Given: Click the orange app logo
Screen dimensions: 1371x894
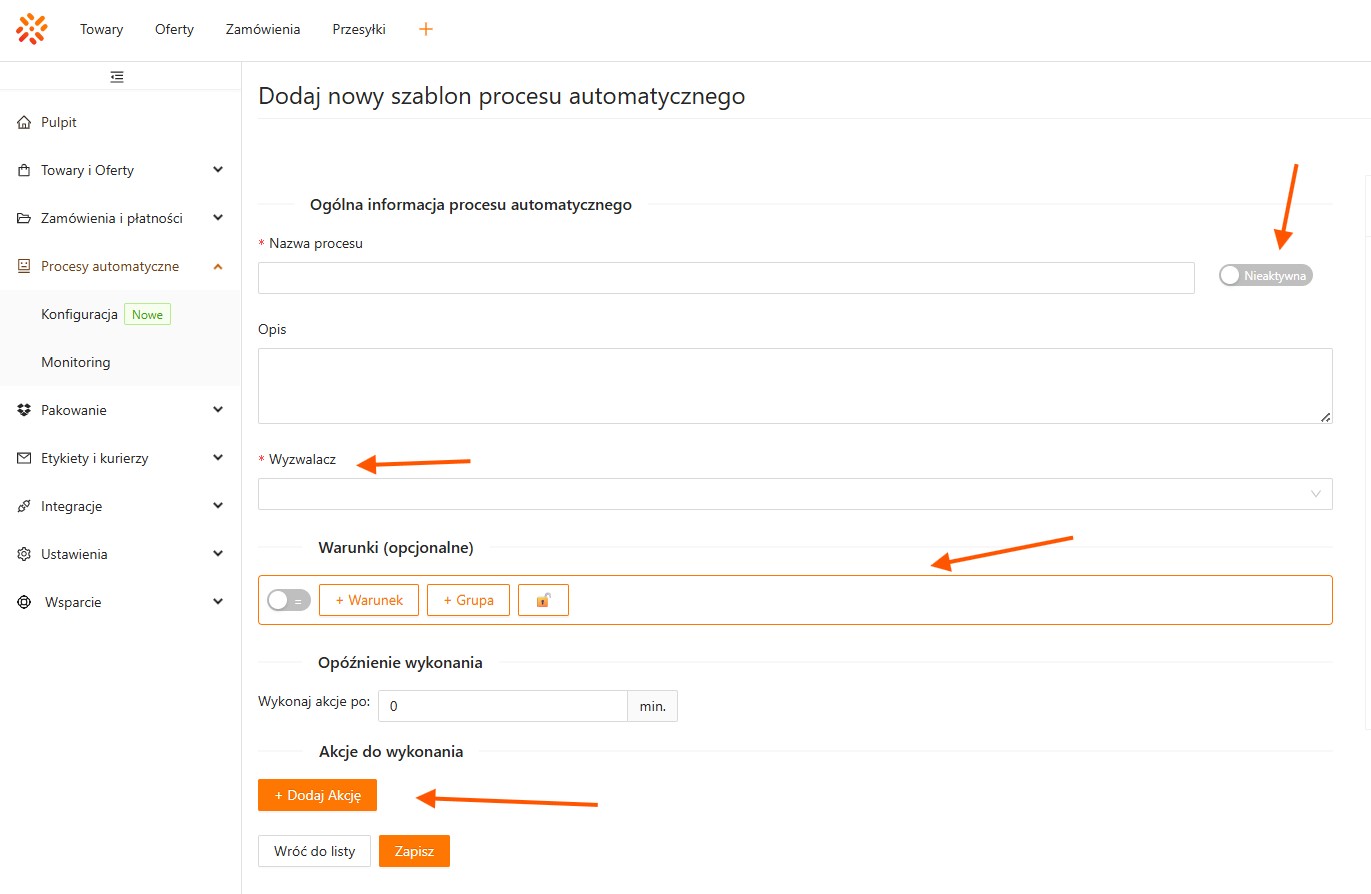Looking at the screenshot, I should pos(32,29).
